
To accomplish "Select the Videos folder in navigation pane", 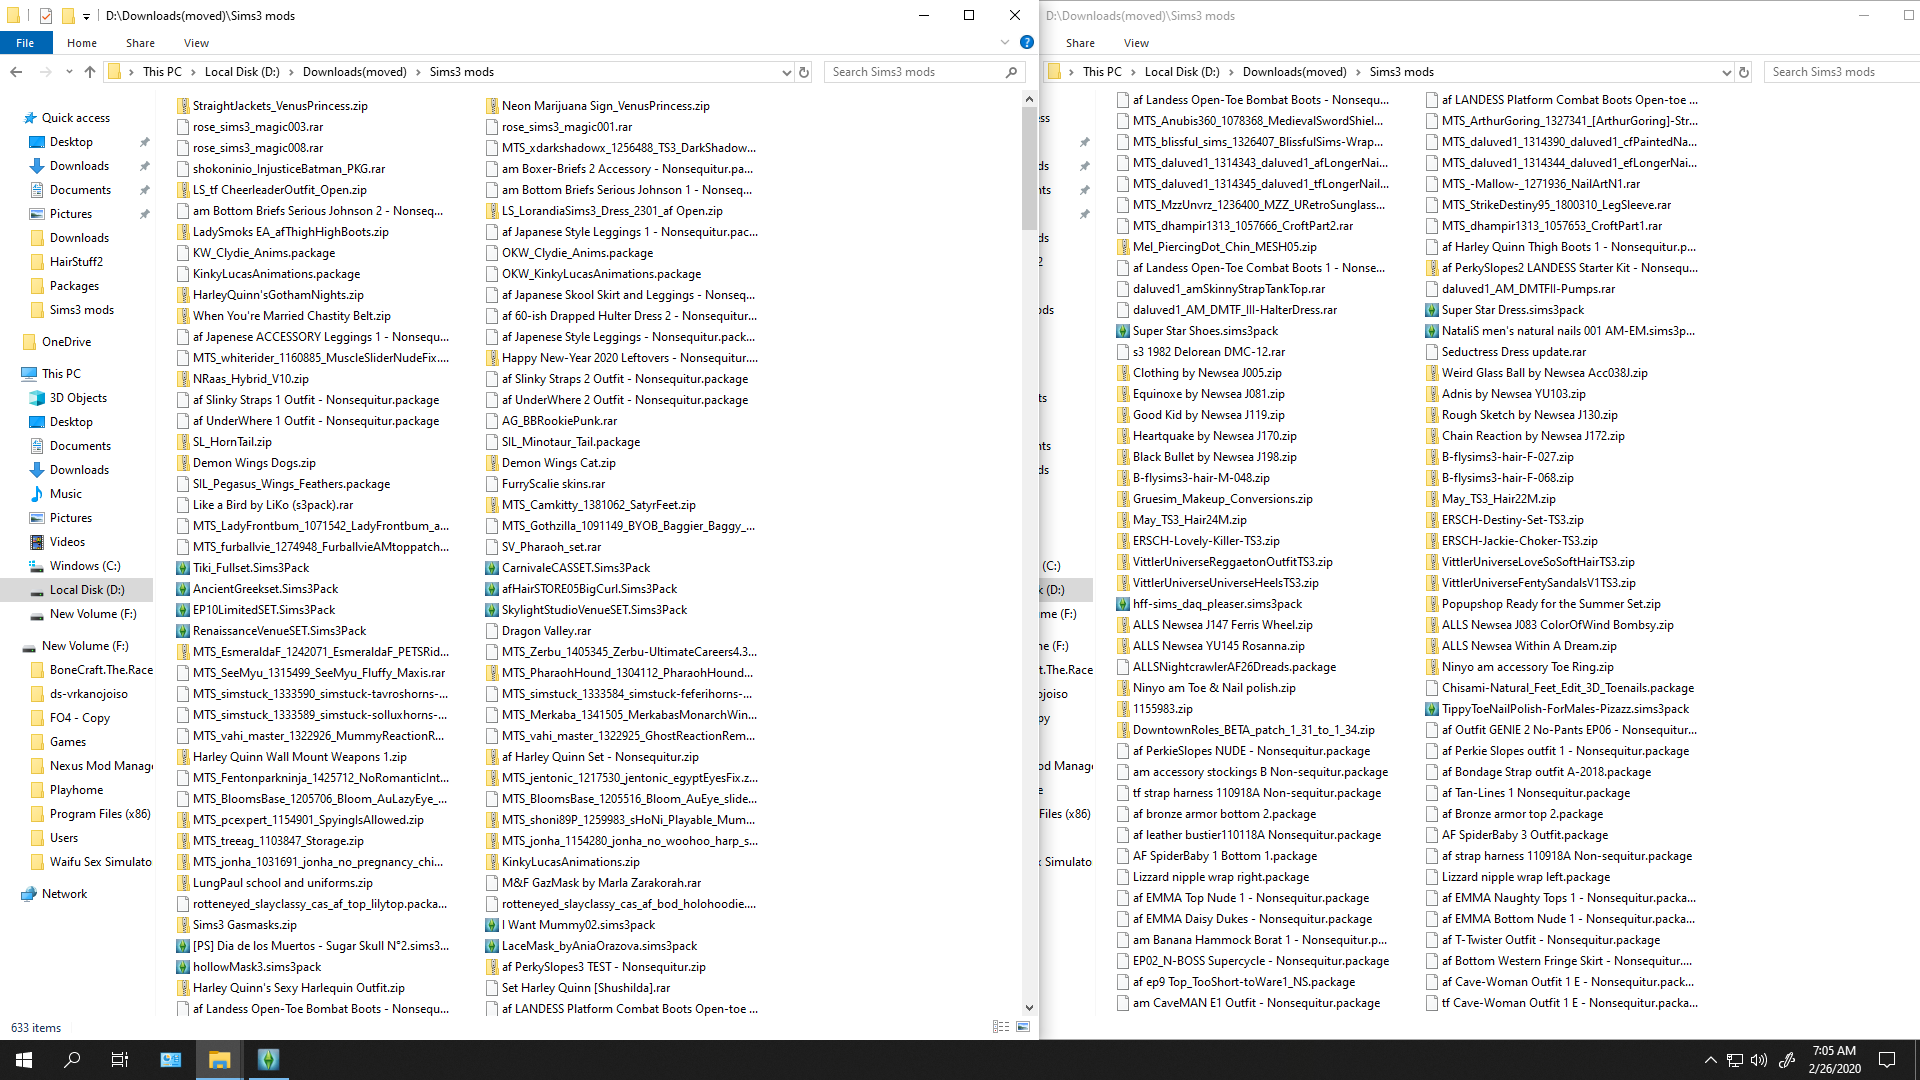I will click(x=67, y=542).
